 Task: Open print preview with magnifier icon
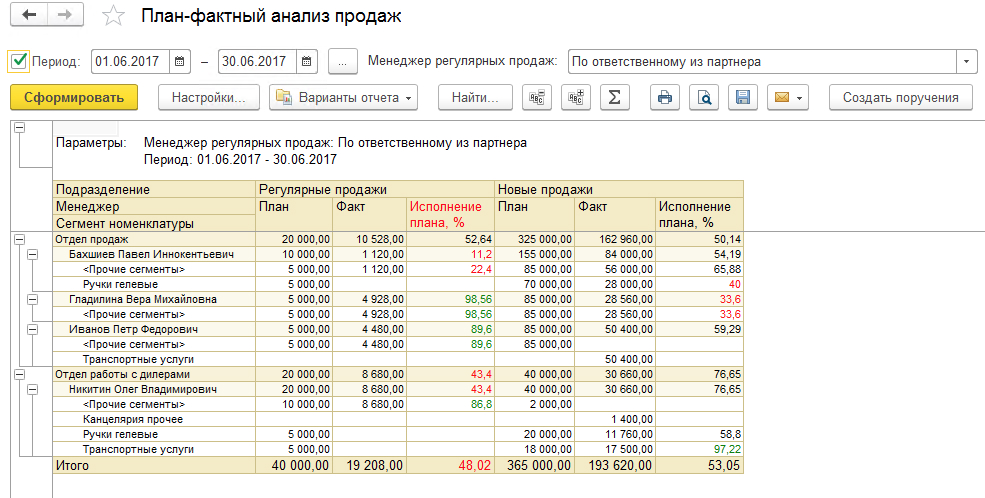(704, 97)
